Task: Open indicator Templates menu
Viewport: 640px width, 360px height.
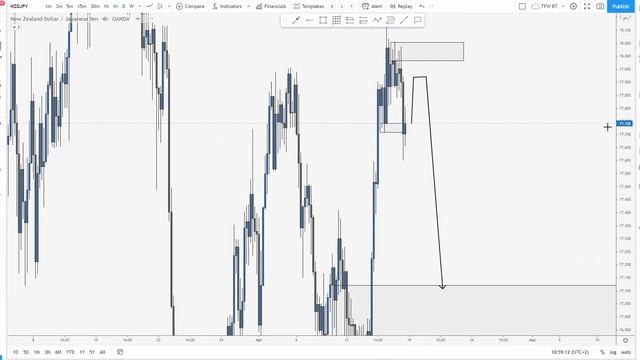Action: 309,6
